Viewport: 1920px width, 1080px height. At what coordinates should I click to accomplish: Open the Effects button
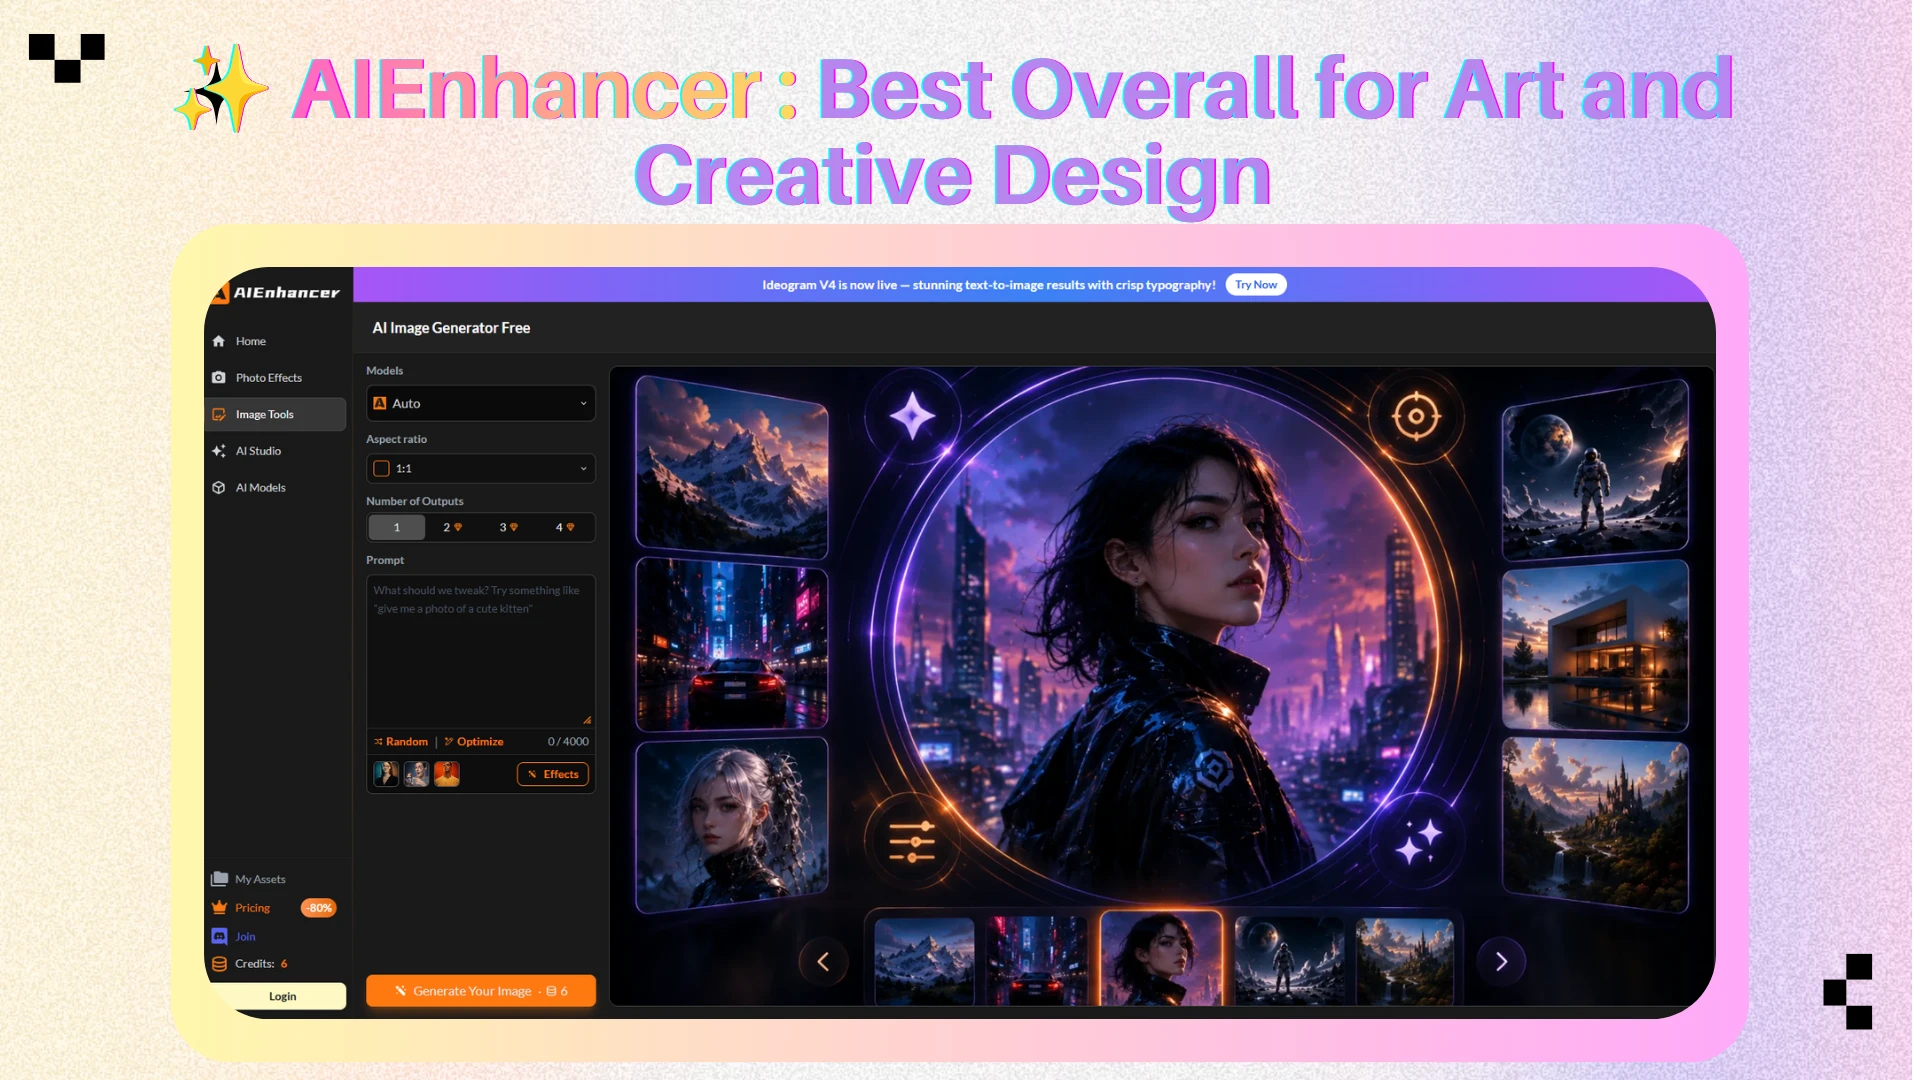pyautogui.click(x=553, y=774)
